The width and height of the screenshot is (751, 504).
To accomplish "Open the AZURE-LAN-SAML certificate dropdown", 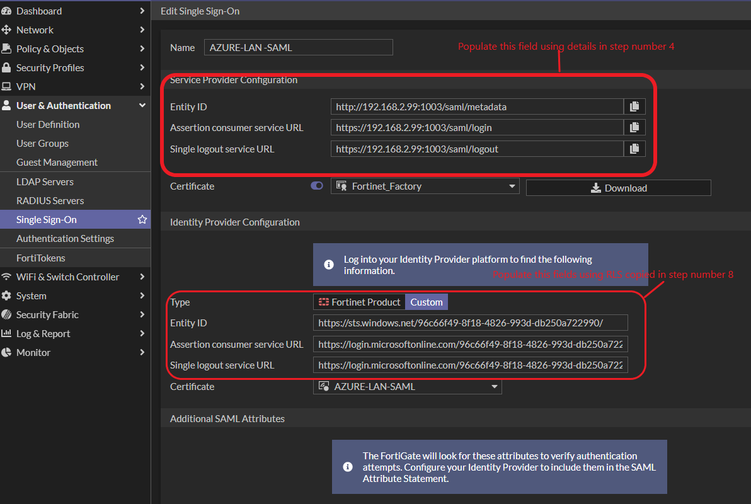I will (x=407, y=386).
